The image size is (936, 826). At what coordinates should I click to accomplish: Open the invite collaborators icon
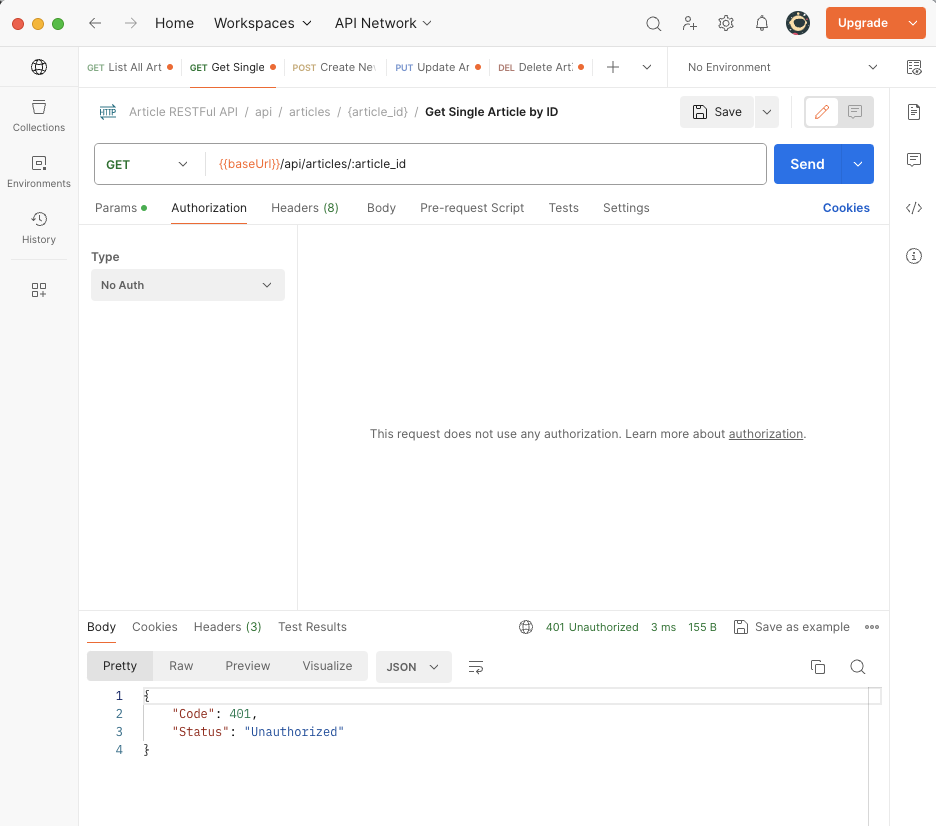point(690,23)
